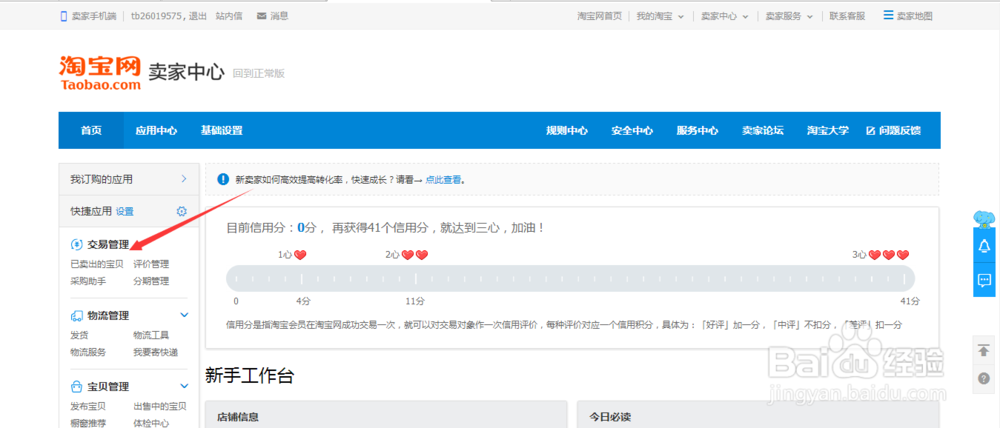Open 采购助手
This screenshot has height=428, width=1000.
[x=88, y=281]
